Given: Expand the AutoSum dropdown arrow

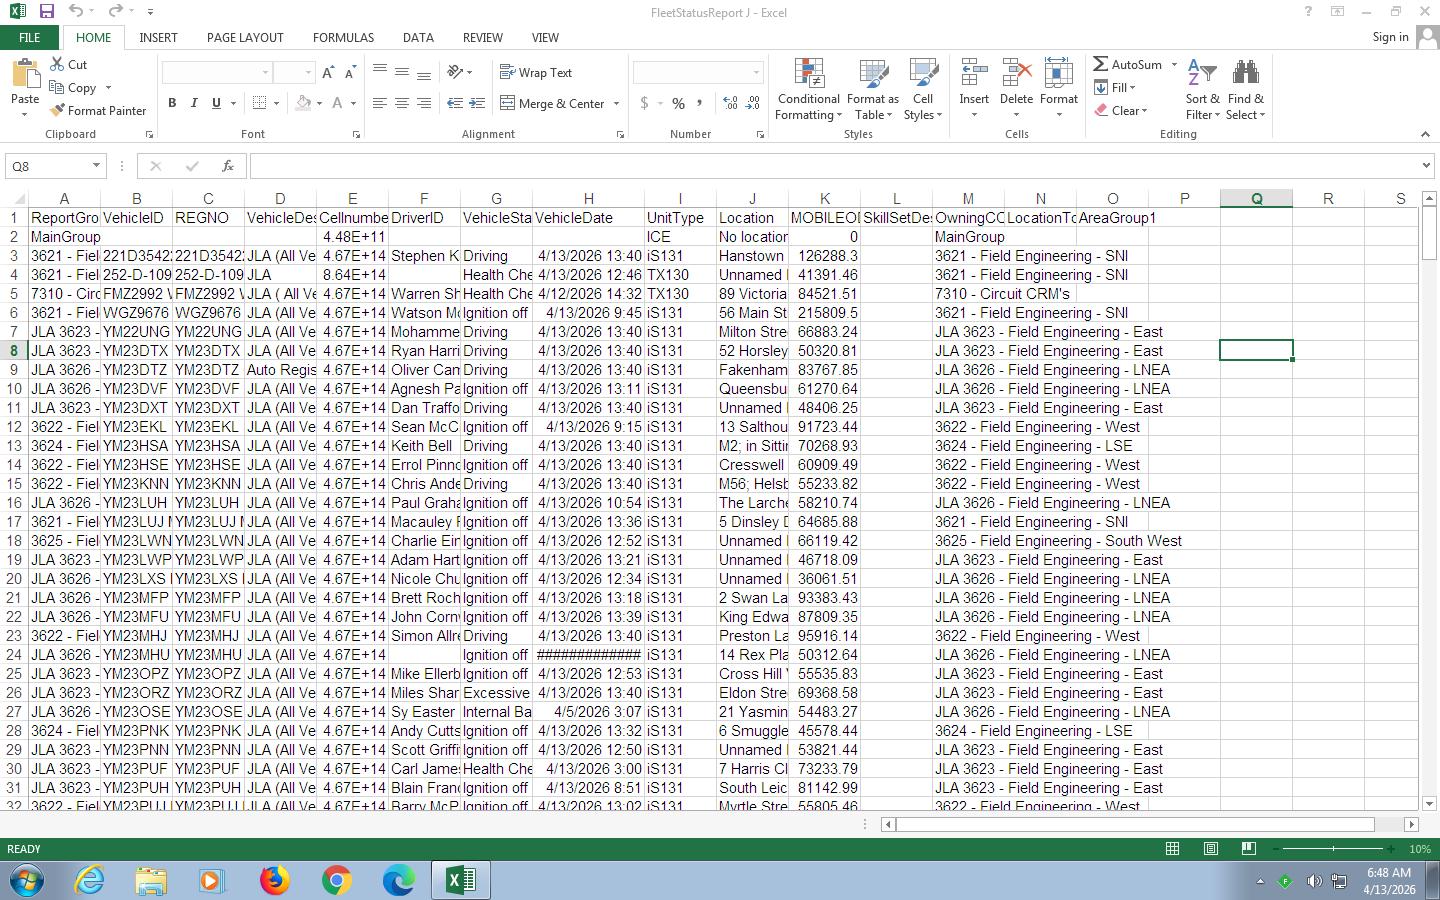Looking at the screenshot, I should (1174, 65).
